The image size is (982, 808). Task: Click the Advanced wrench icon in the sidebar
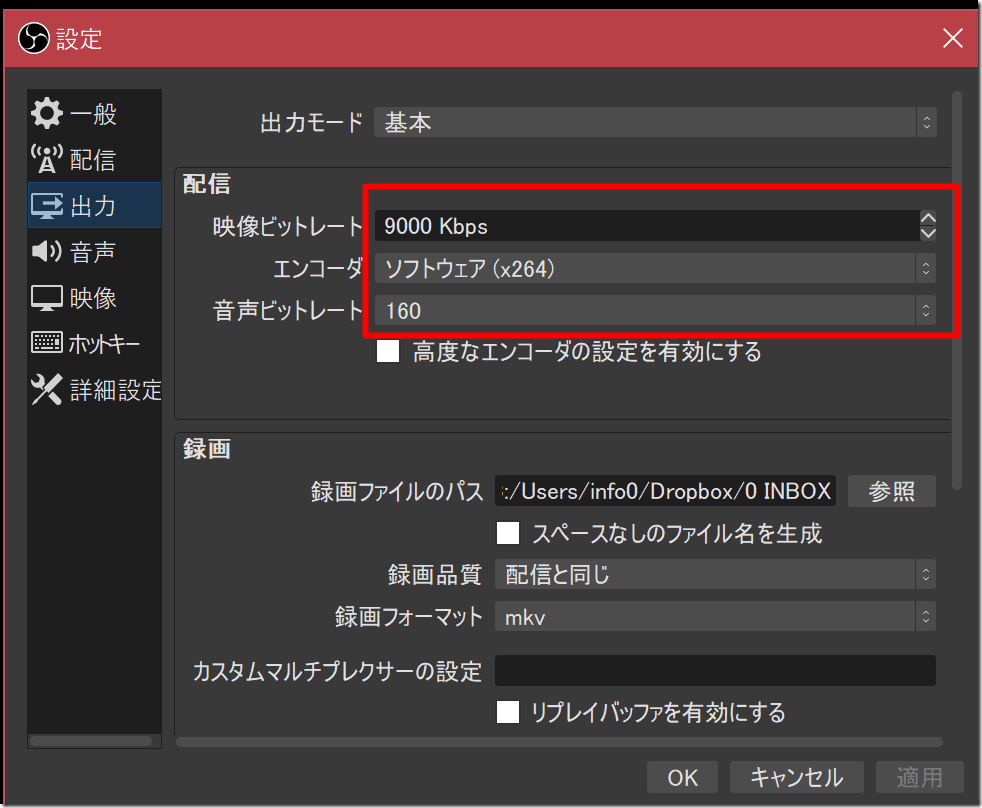[x=47, y=389]
